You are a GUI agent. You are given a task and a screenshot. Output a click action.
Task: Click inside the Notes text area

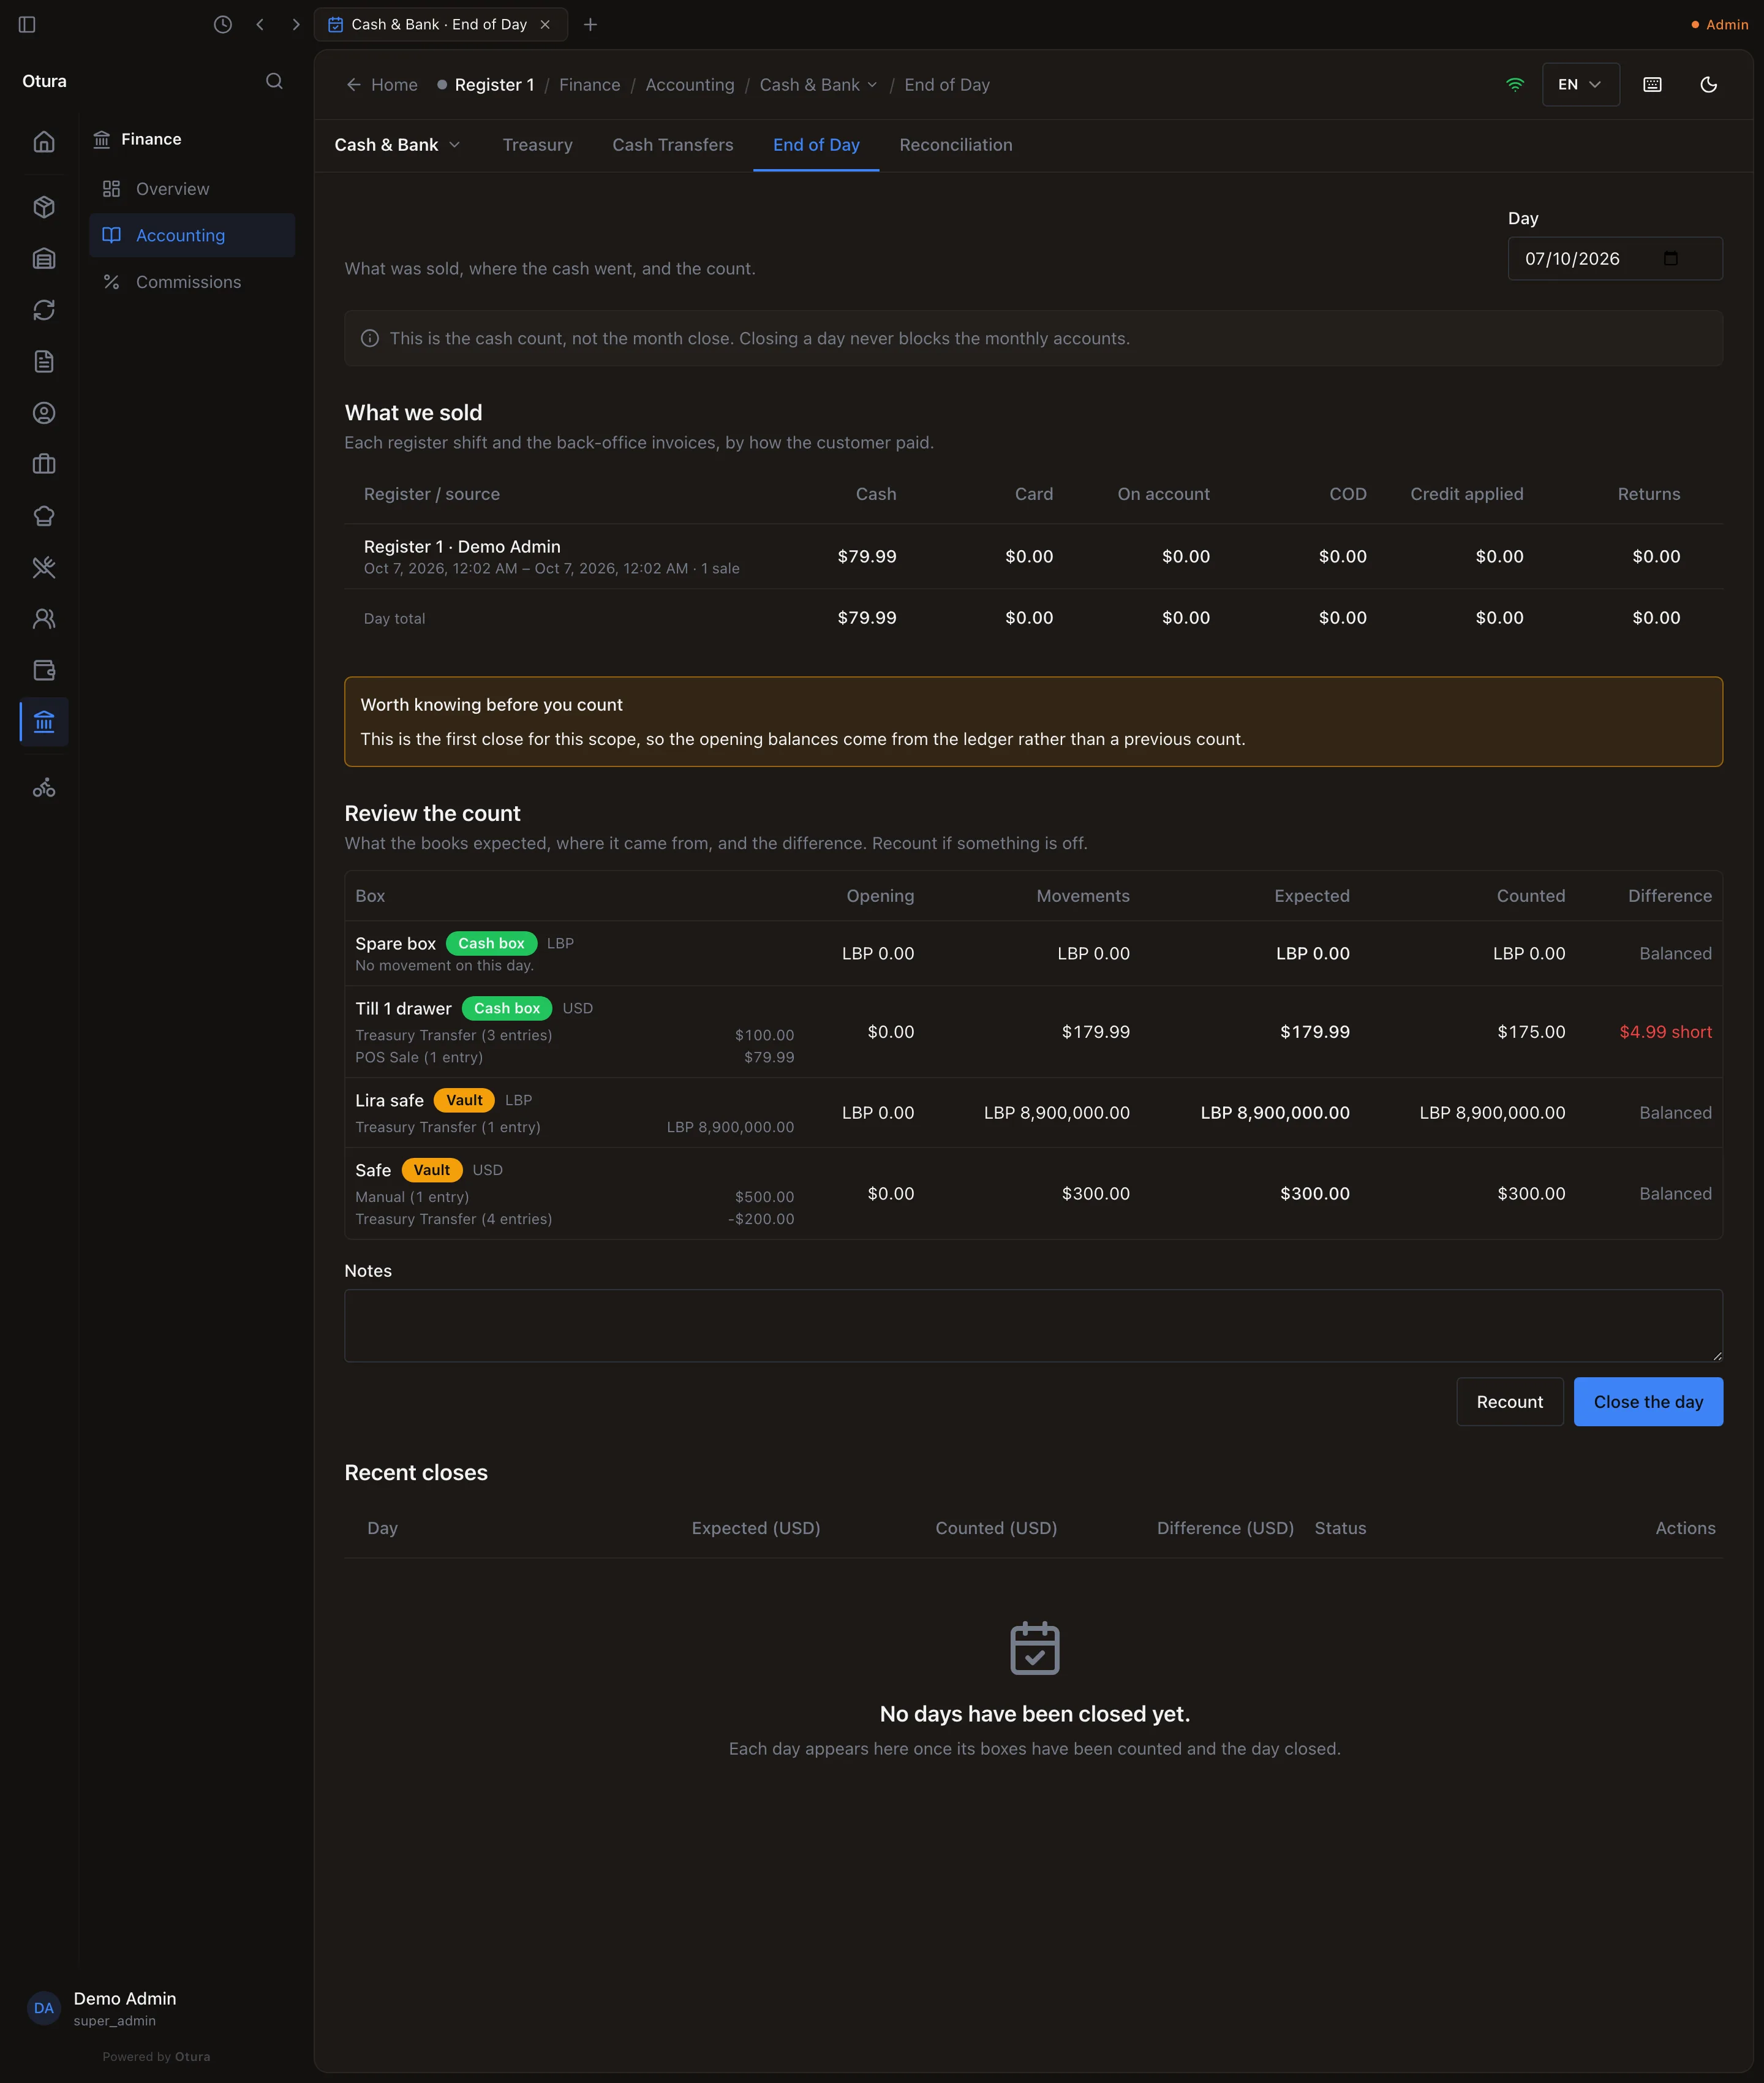[1033, 1326]
